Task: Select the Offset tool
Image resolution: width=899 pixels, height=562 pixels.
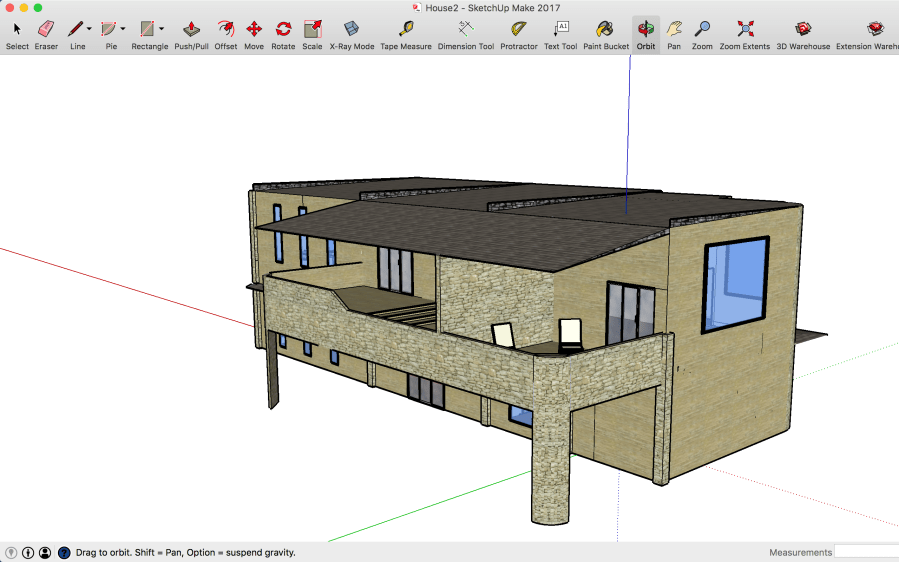Action: pos(226,30)
